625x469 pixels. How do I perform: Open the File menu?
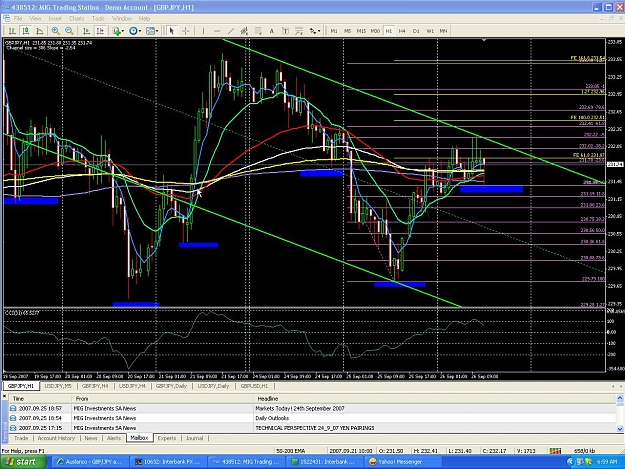tap(18, 18)
